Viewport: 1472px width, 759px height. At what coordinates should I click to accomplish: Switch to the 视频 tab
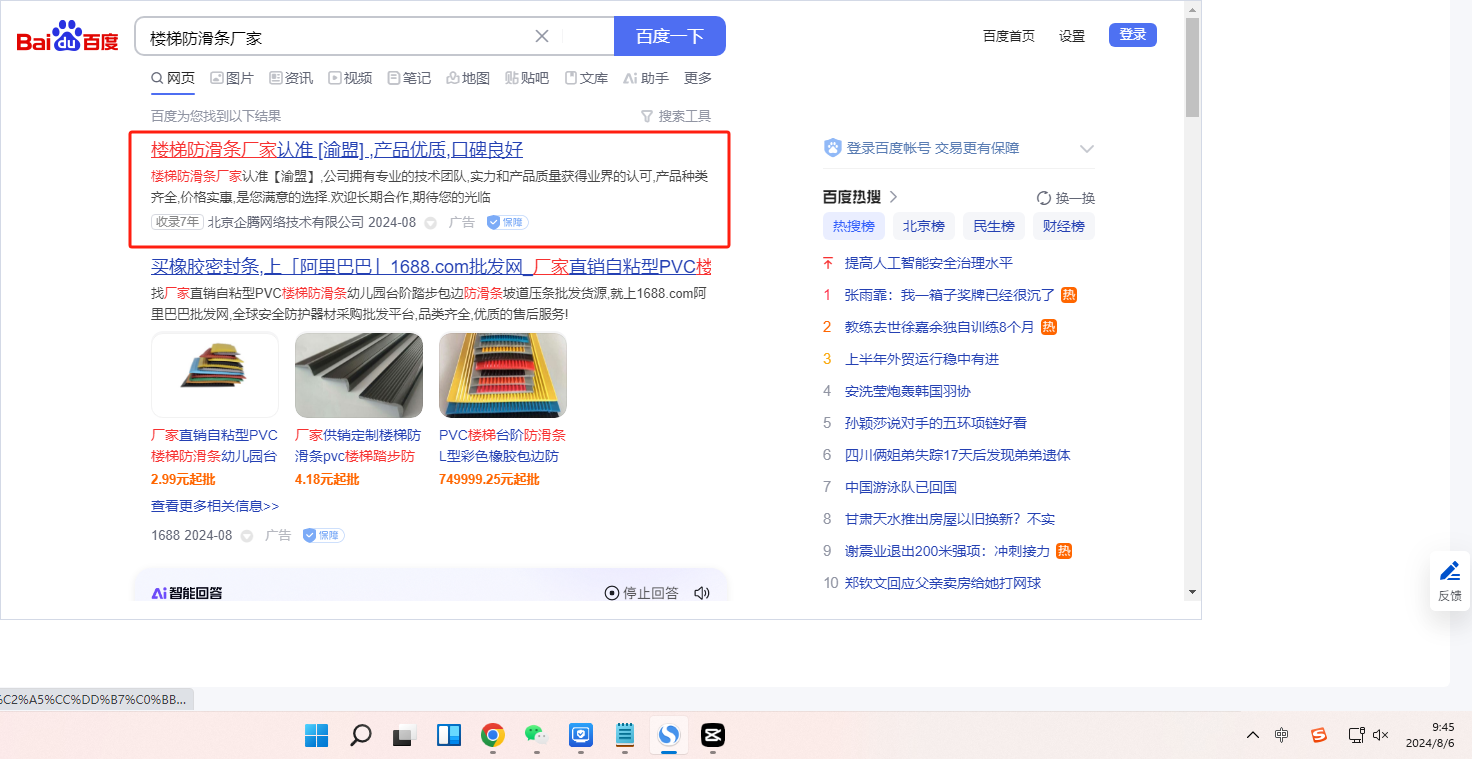(350, 78)
